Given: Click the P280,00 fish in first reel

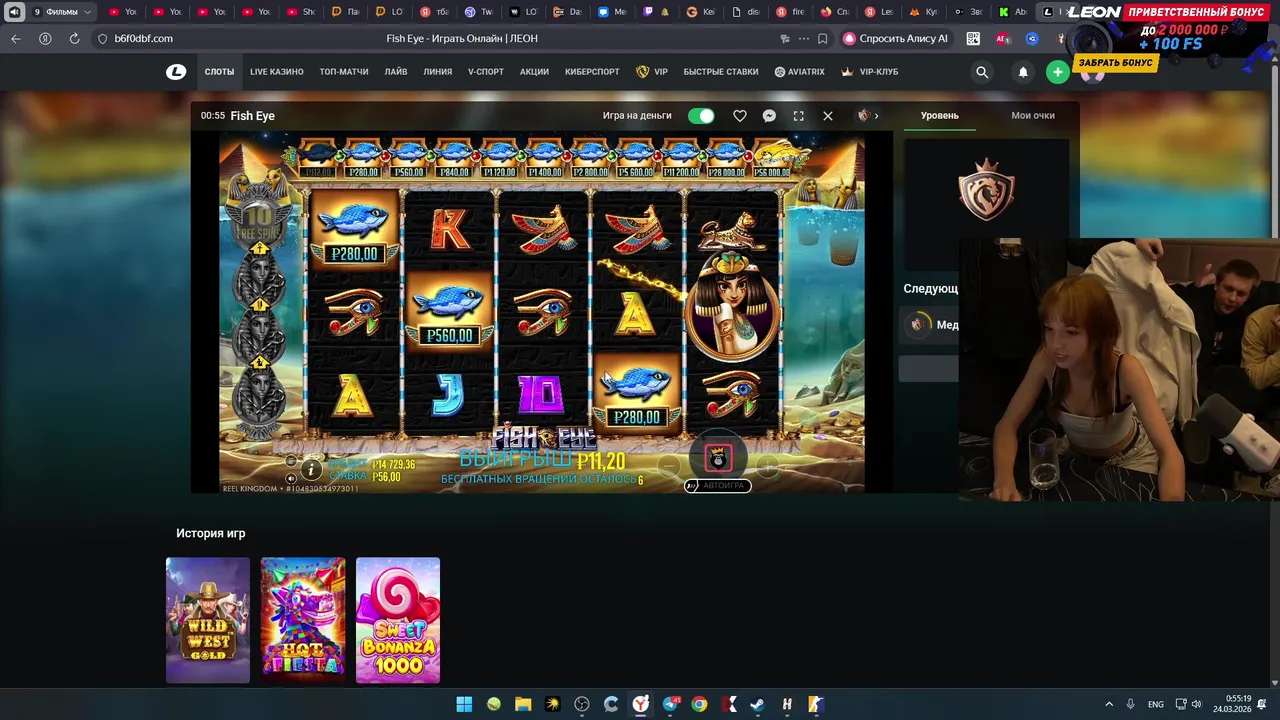Looking at the screenshot, I should point(354,232).
